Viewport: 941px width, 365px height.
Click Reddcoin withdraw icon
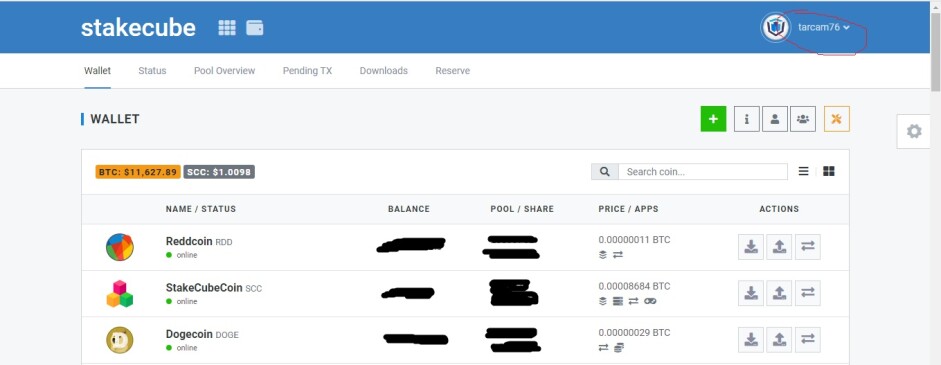click(x=779, y=247)
